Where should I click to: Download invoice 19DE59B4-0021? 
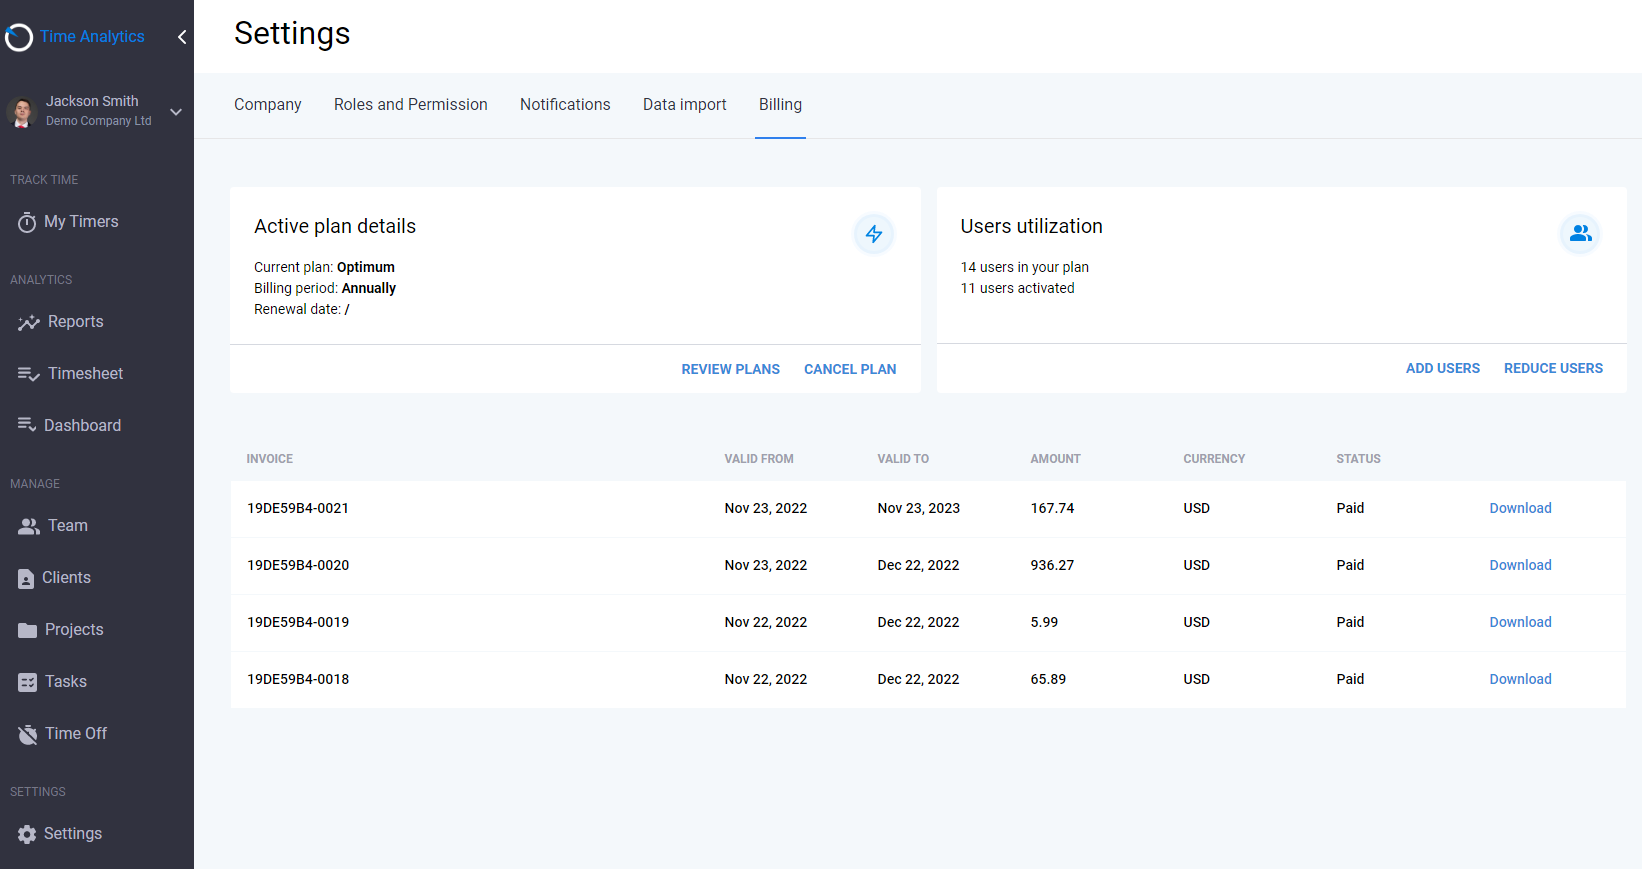1520,508
